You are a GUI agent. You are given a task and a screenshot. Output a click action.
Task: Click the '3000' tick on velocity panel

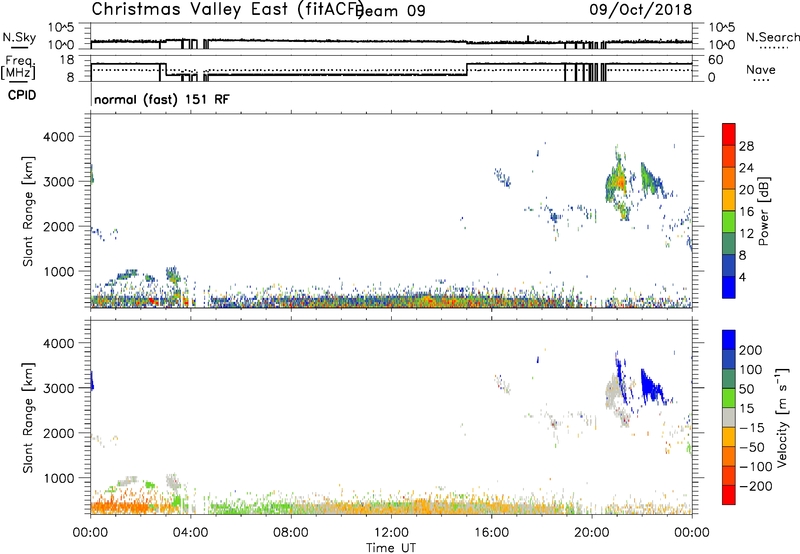point(58,388)
